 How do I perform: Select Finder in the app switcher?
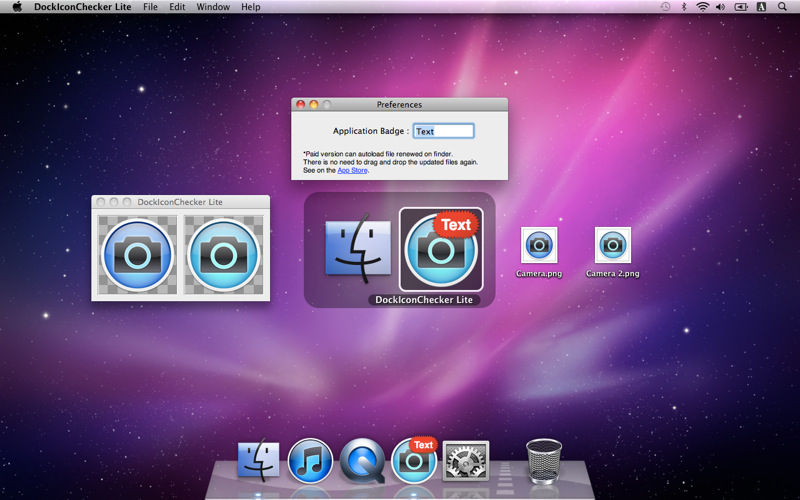(358, 248)
